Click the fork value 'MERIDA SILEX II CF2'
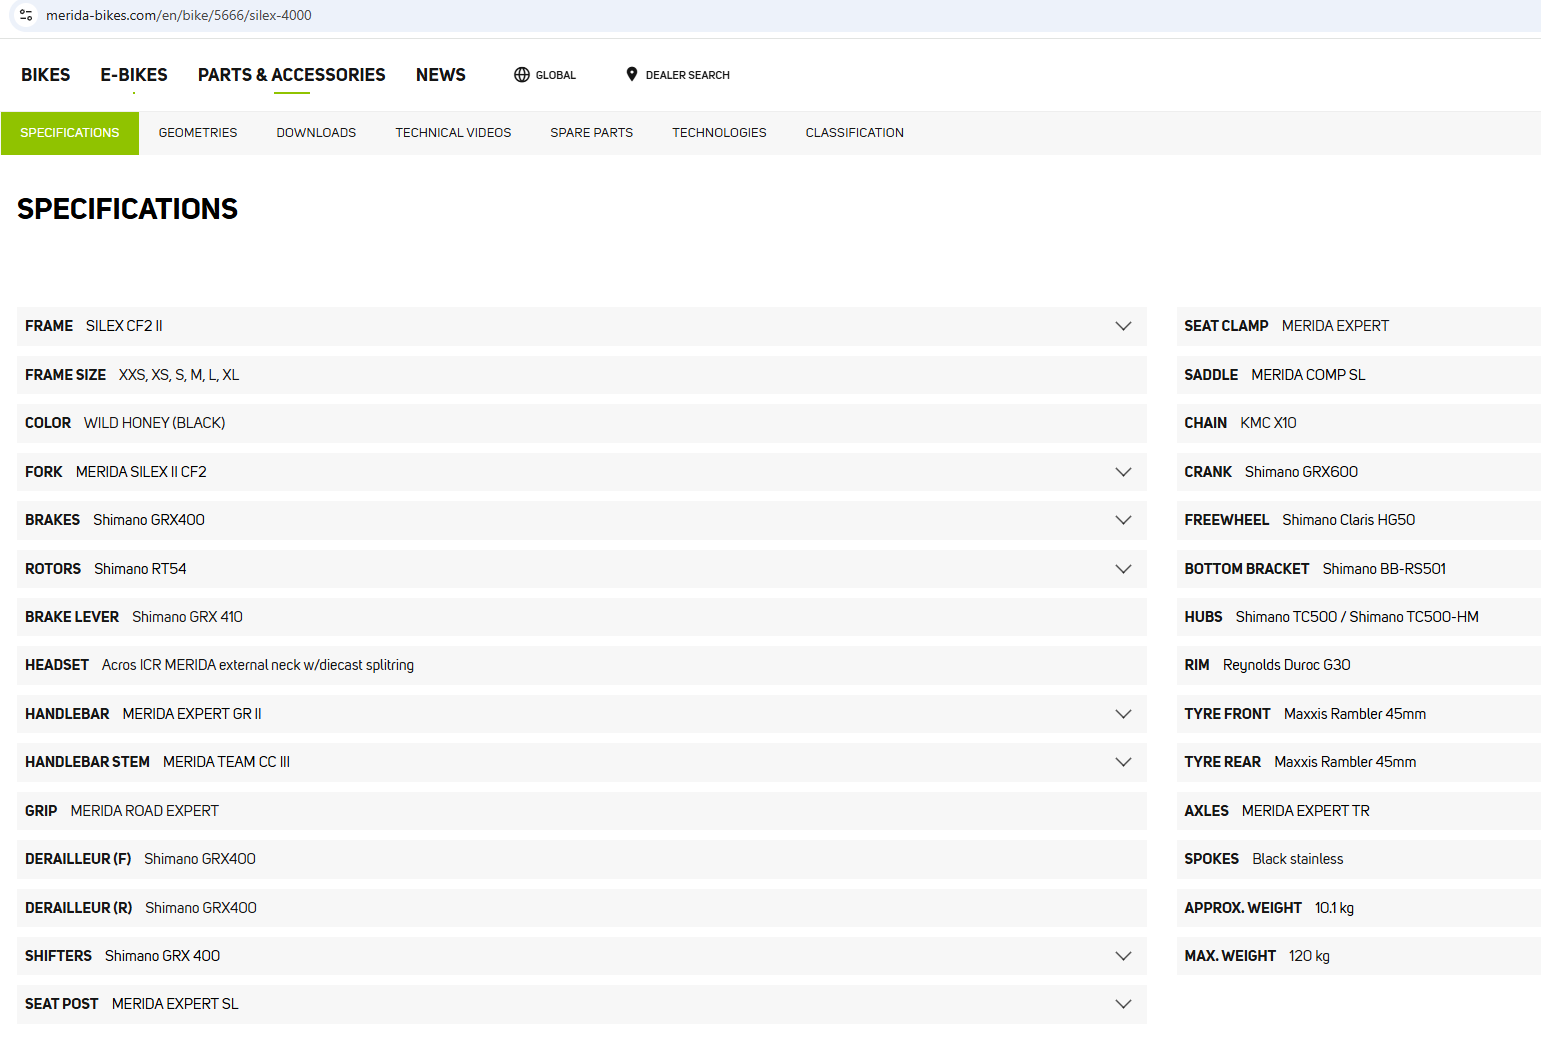 141,472
